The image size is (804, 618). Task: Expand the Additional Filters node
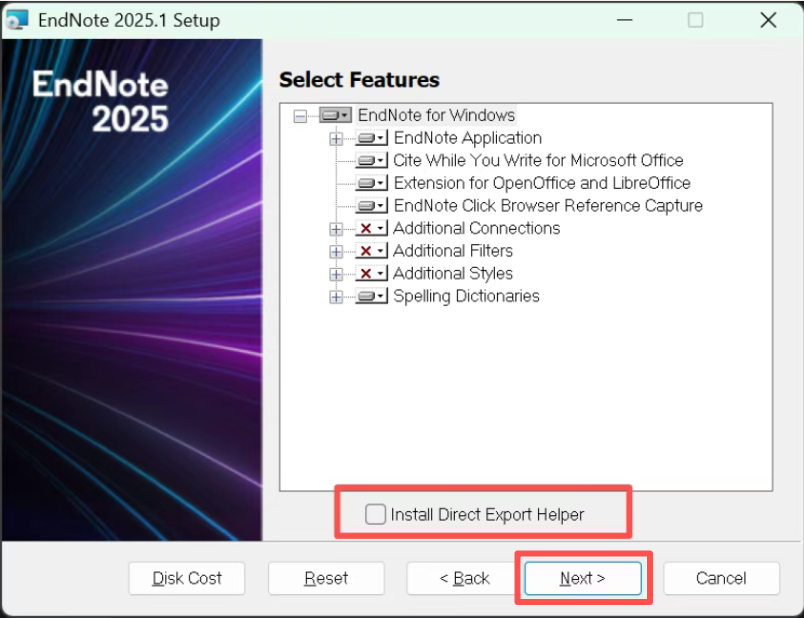point(336,252)
